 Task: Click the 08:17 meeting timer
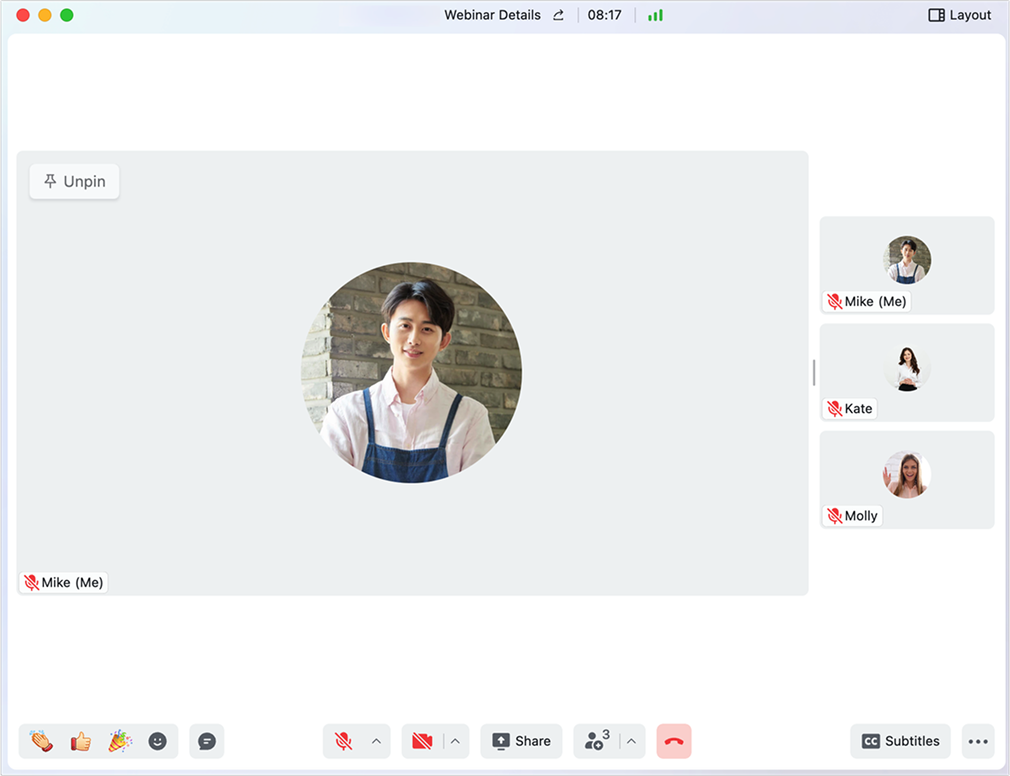coord(604,15)
